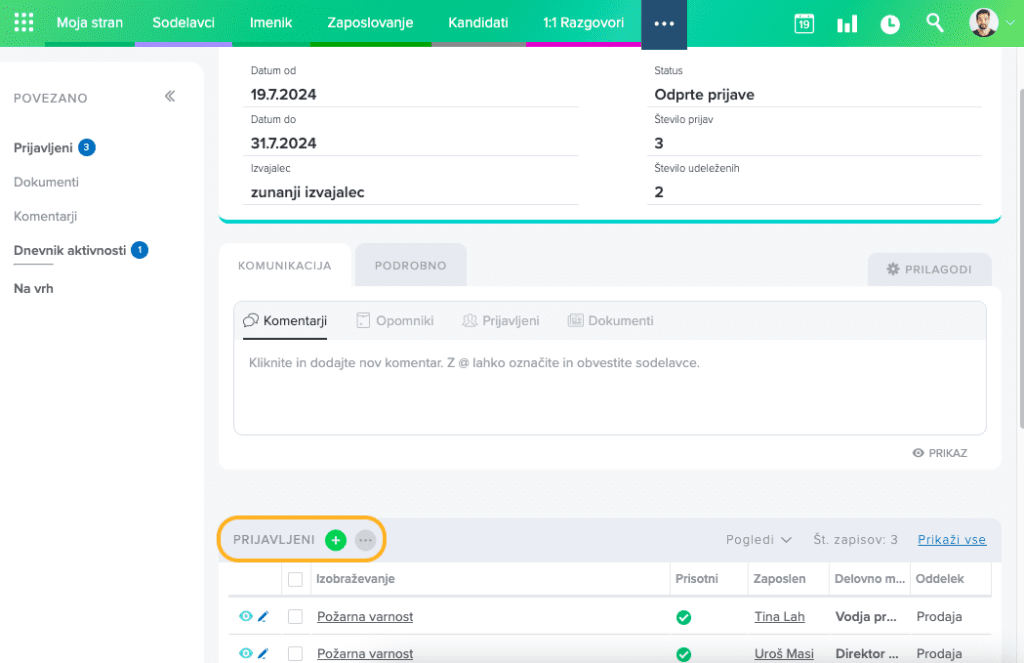Click the Prilagodi button
The height and width of the screenshot is (663, 1024).
coord(929,269)
